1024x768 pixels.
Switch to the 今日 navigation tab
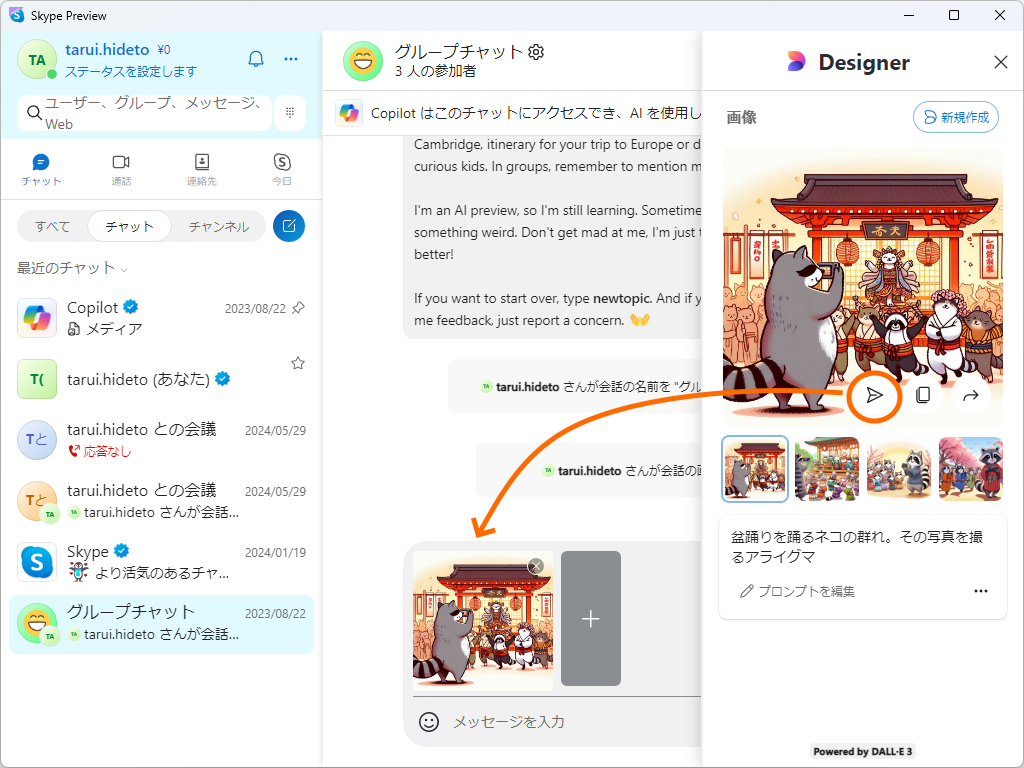(x=281, y=170)
